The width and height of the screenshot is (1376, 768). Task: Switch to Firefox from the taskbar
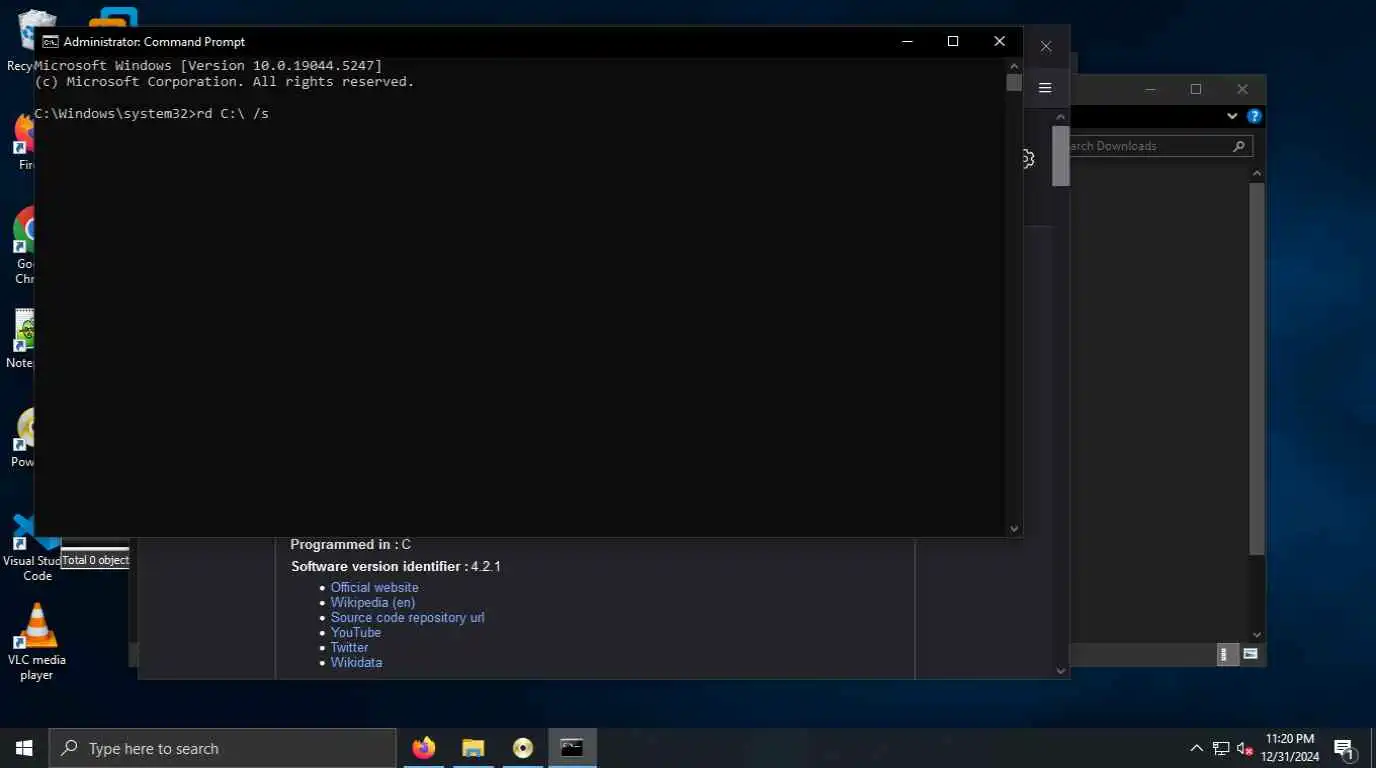(424, 748)
